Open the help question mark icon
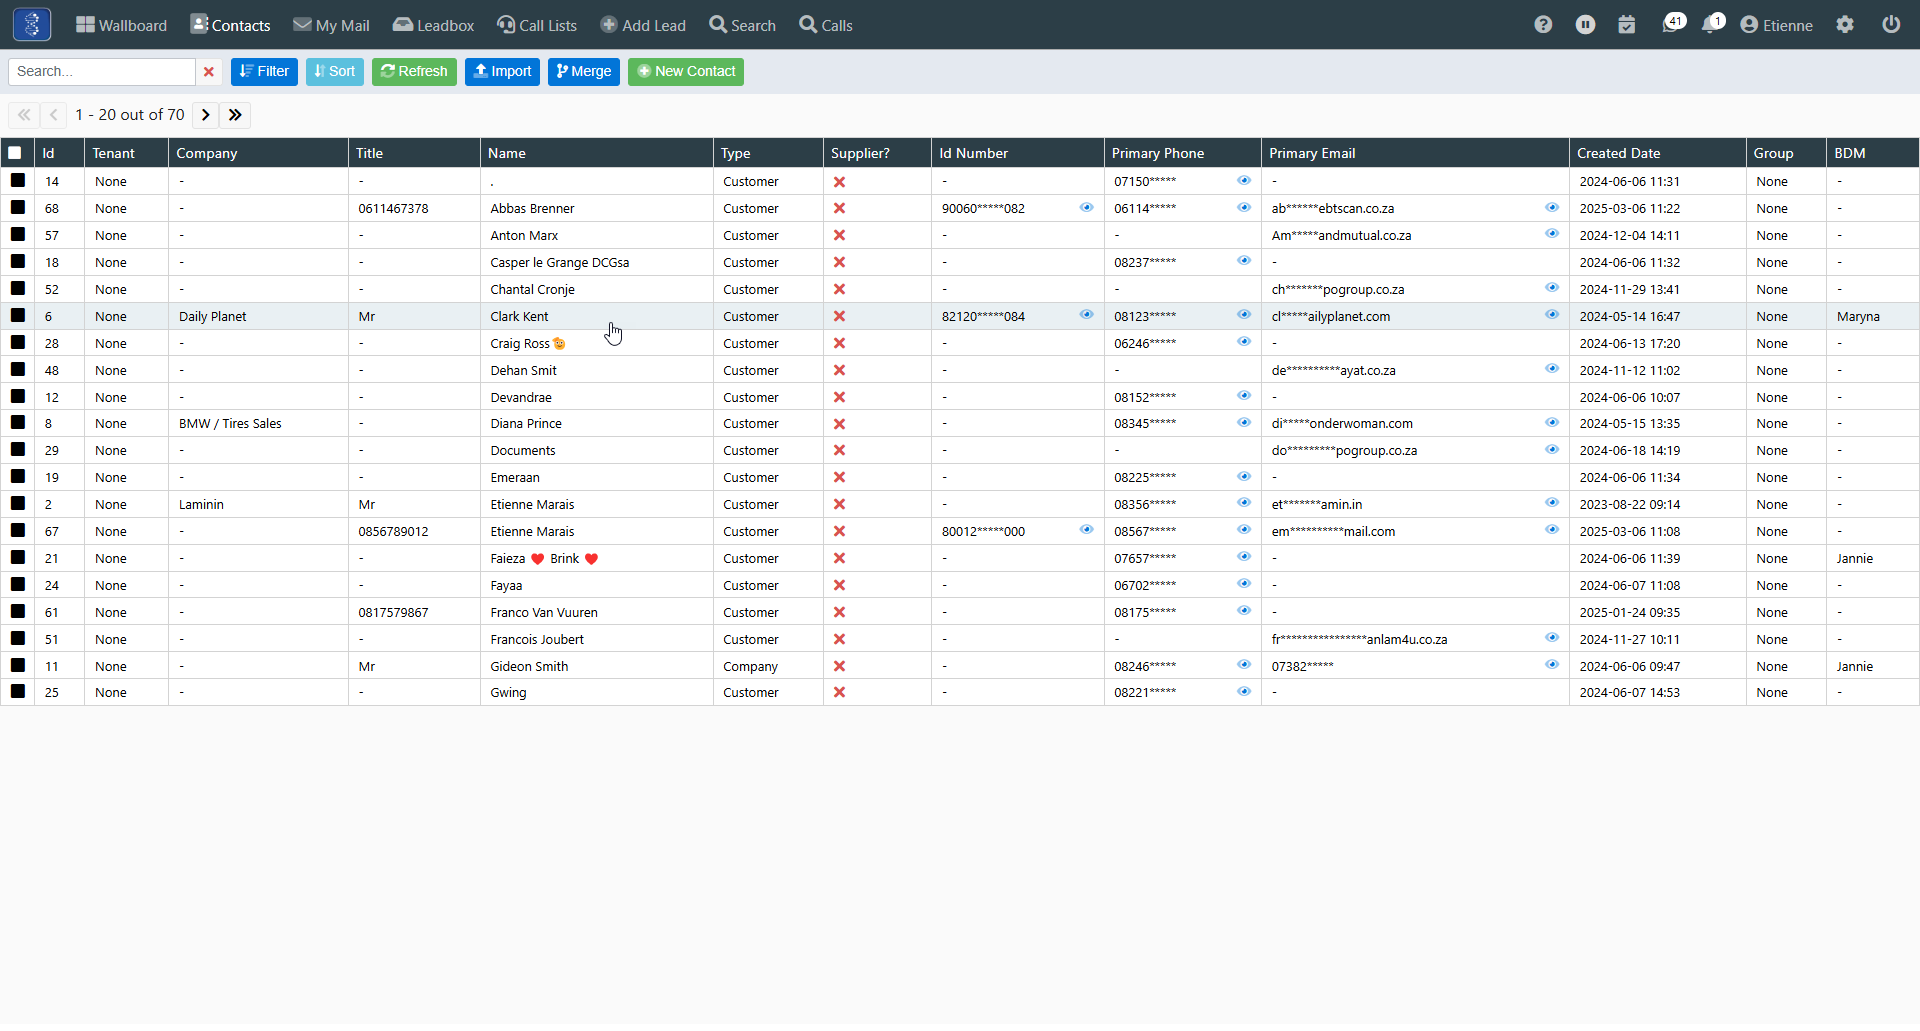 [1543, 25]
